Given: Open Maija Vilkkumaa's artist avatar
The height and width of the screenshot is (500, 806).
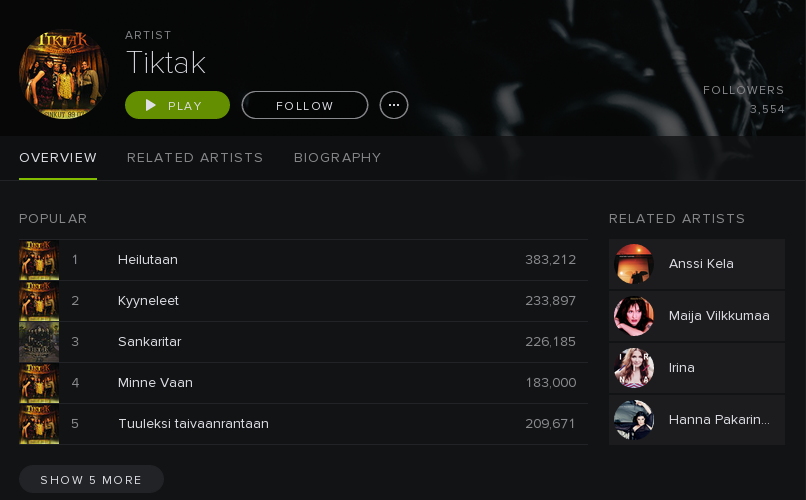Looking at the screenshot, I should coord(634,316).
